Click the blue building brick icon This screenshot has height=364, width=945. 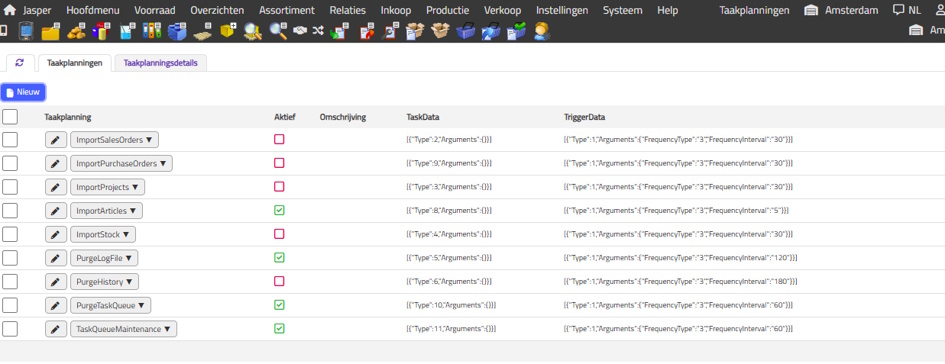point(177,31)
